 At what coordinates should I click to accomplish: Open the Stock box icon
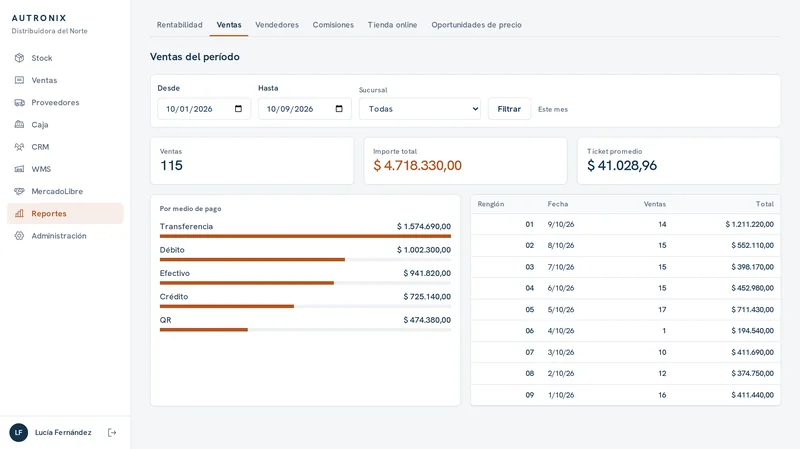coord(19,58)
